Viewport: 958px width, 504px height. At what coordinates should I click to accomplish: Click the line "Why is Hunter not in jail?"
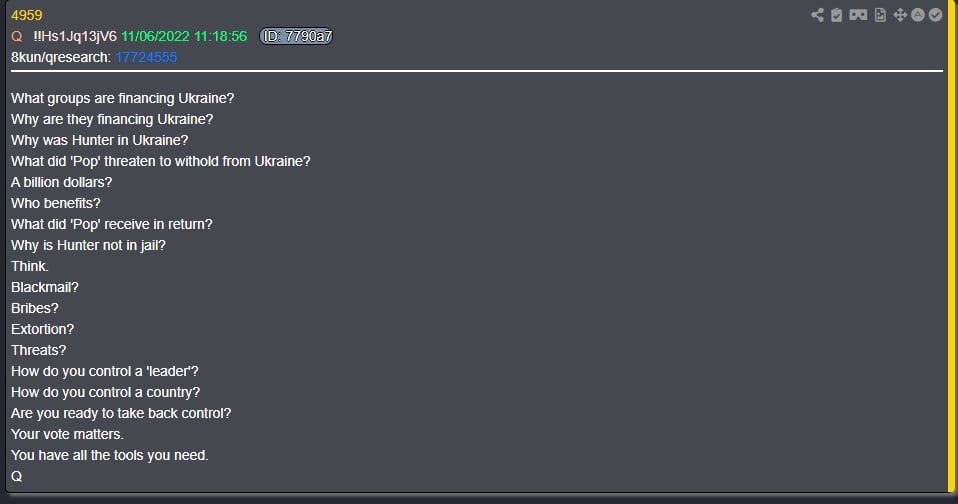point(88,245)
